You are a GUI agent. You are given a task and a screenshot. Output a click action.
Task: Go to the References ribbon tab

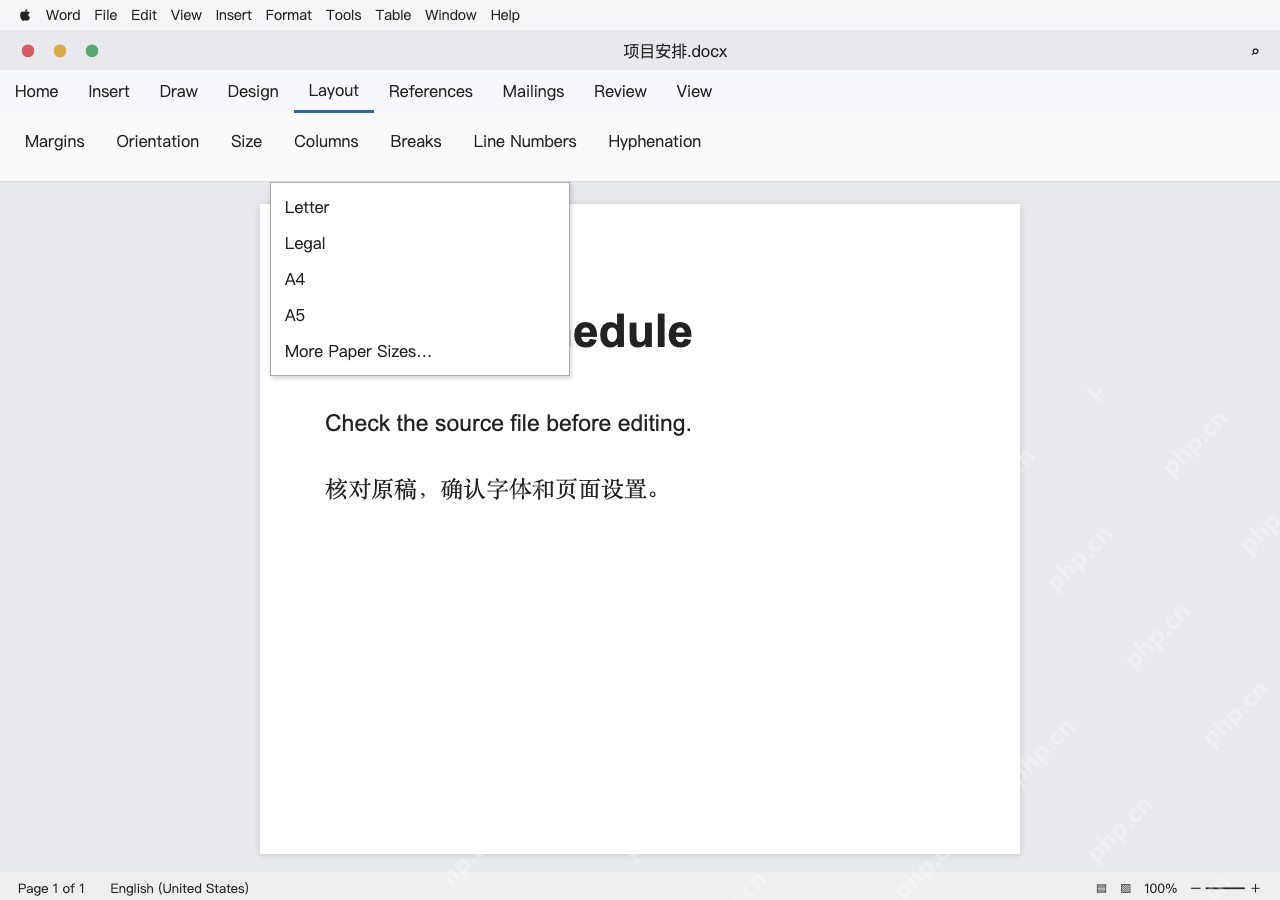(431, 91)
